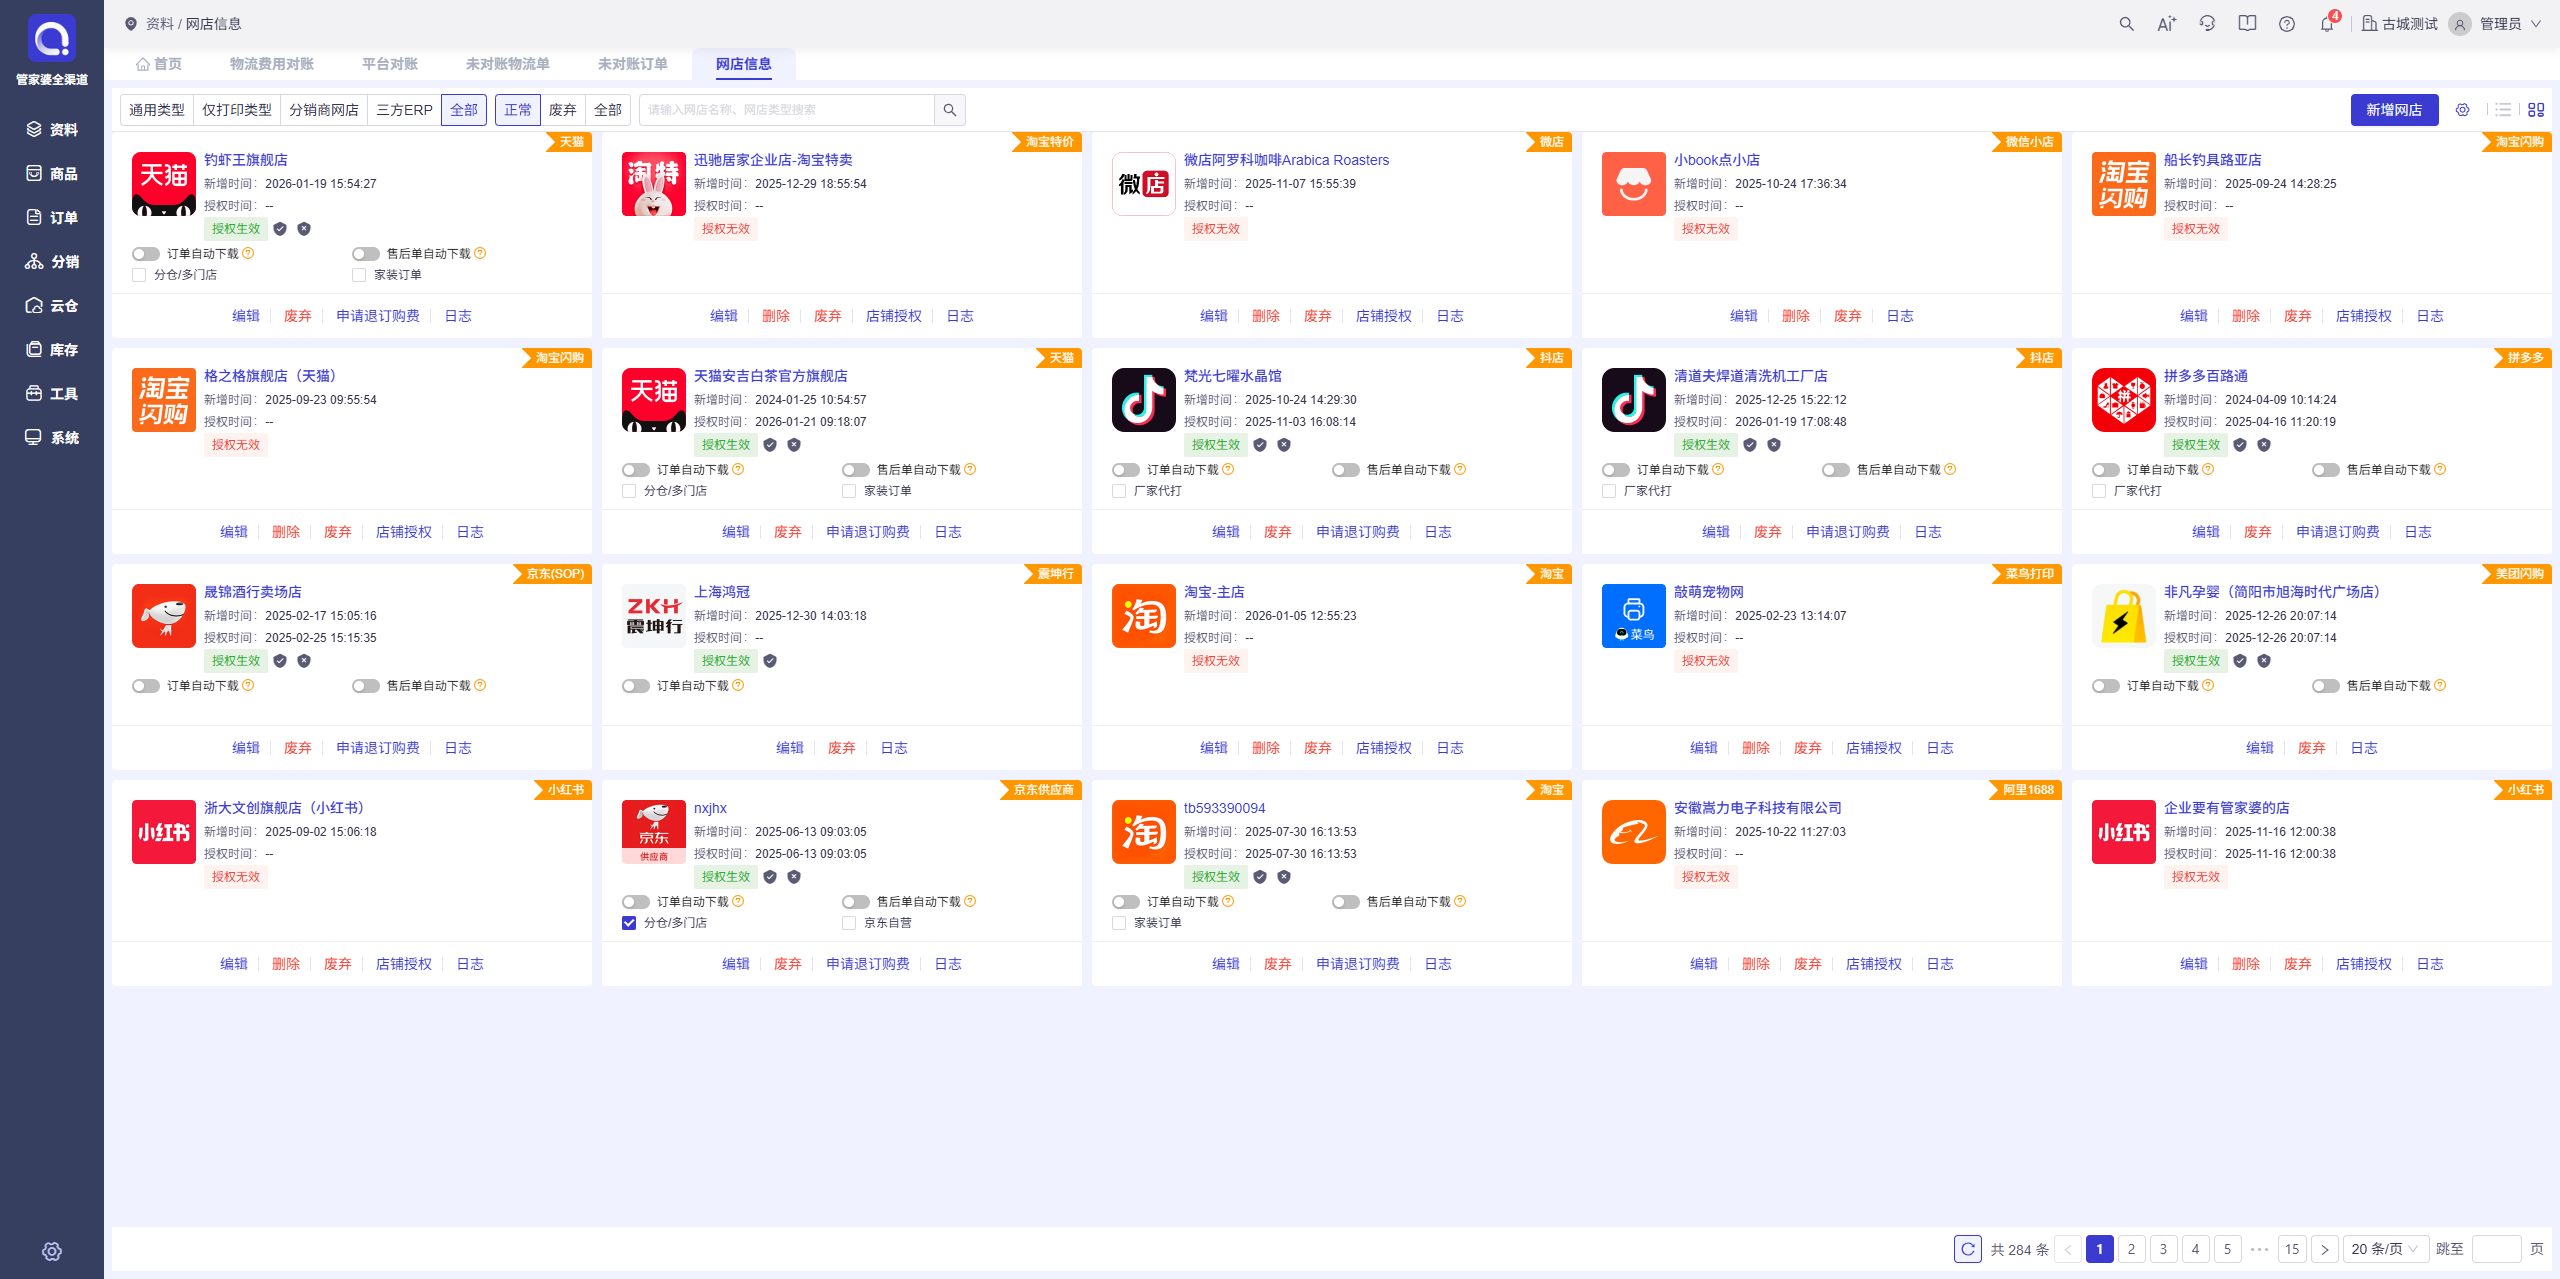Switch to list view layout
The image size is (2560, 1279).
2503,110
